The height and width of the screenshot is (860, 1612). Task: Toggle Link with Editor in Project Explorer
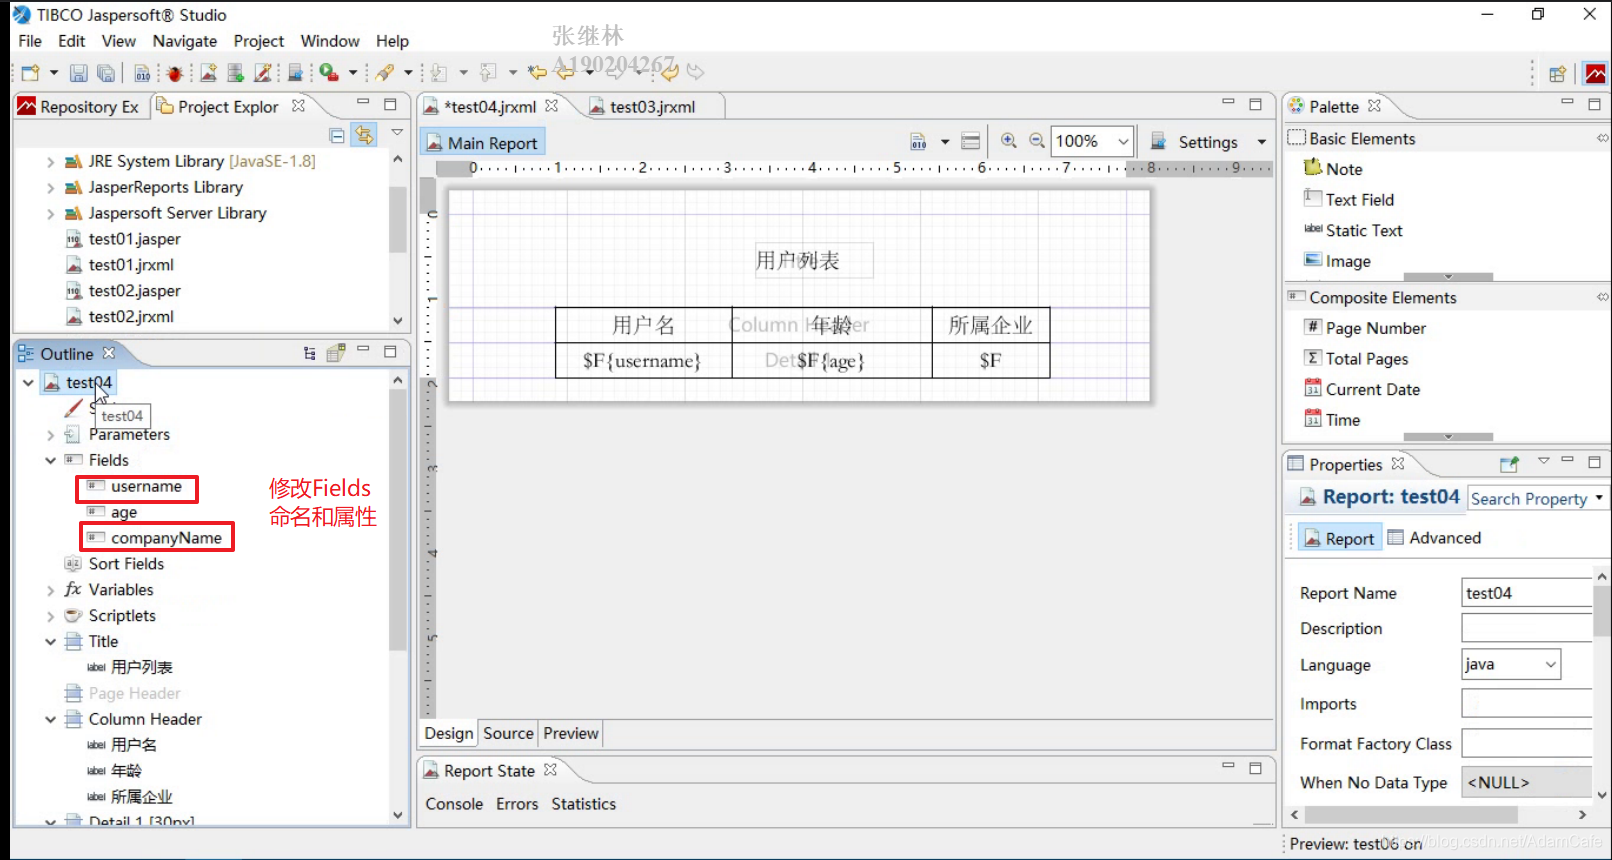[x=364, y=135]
